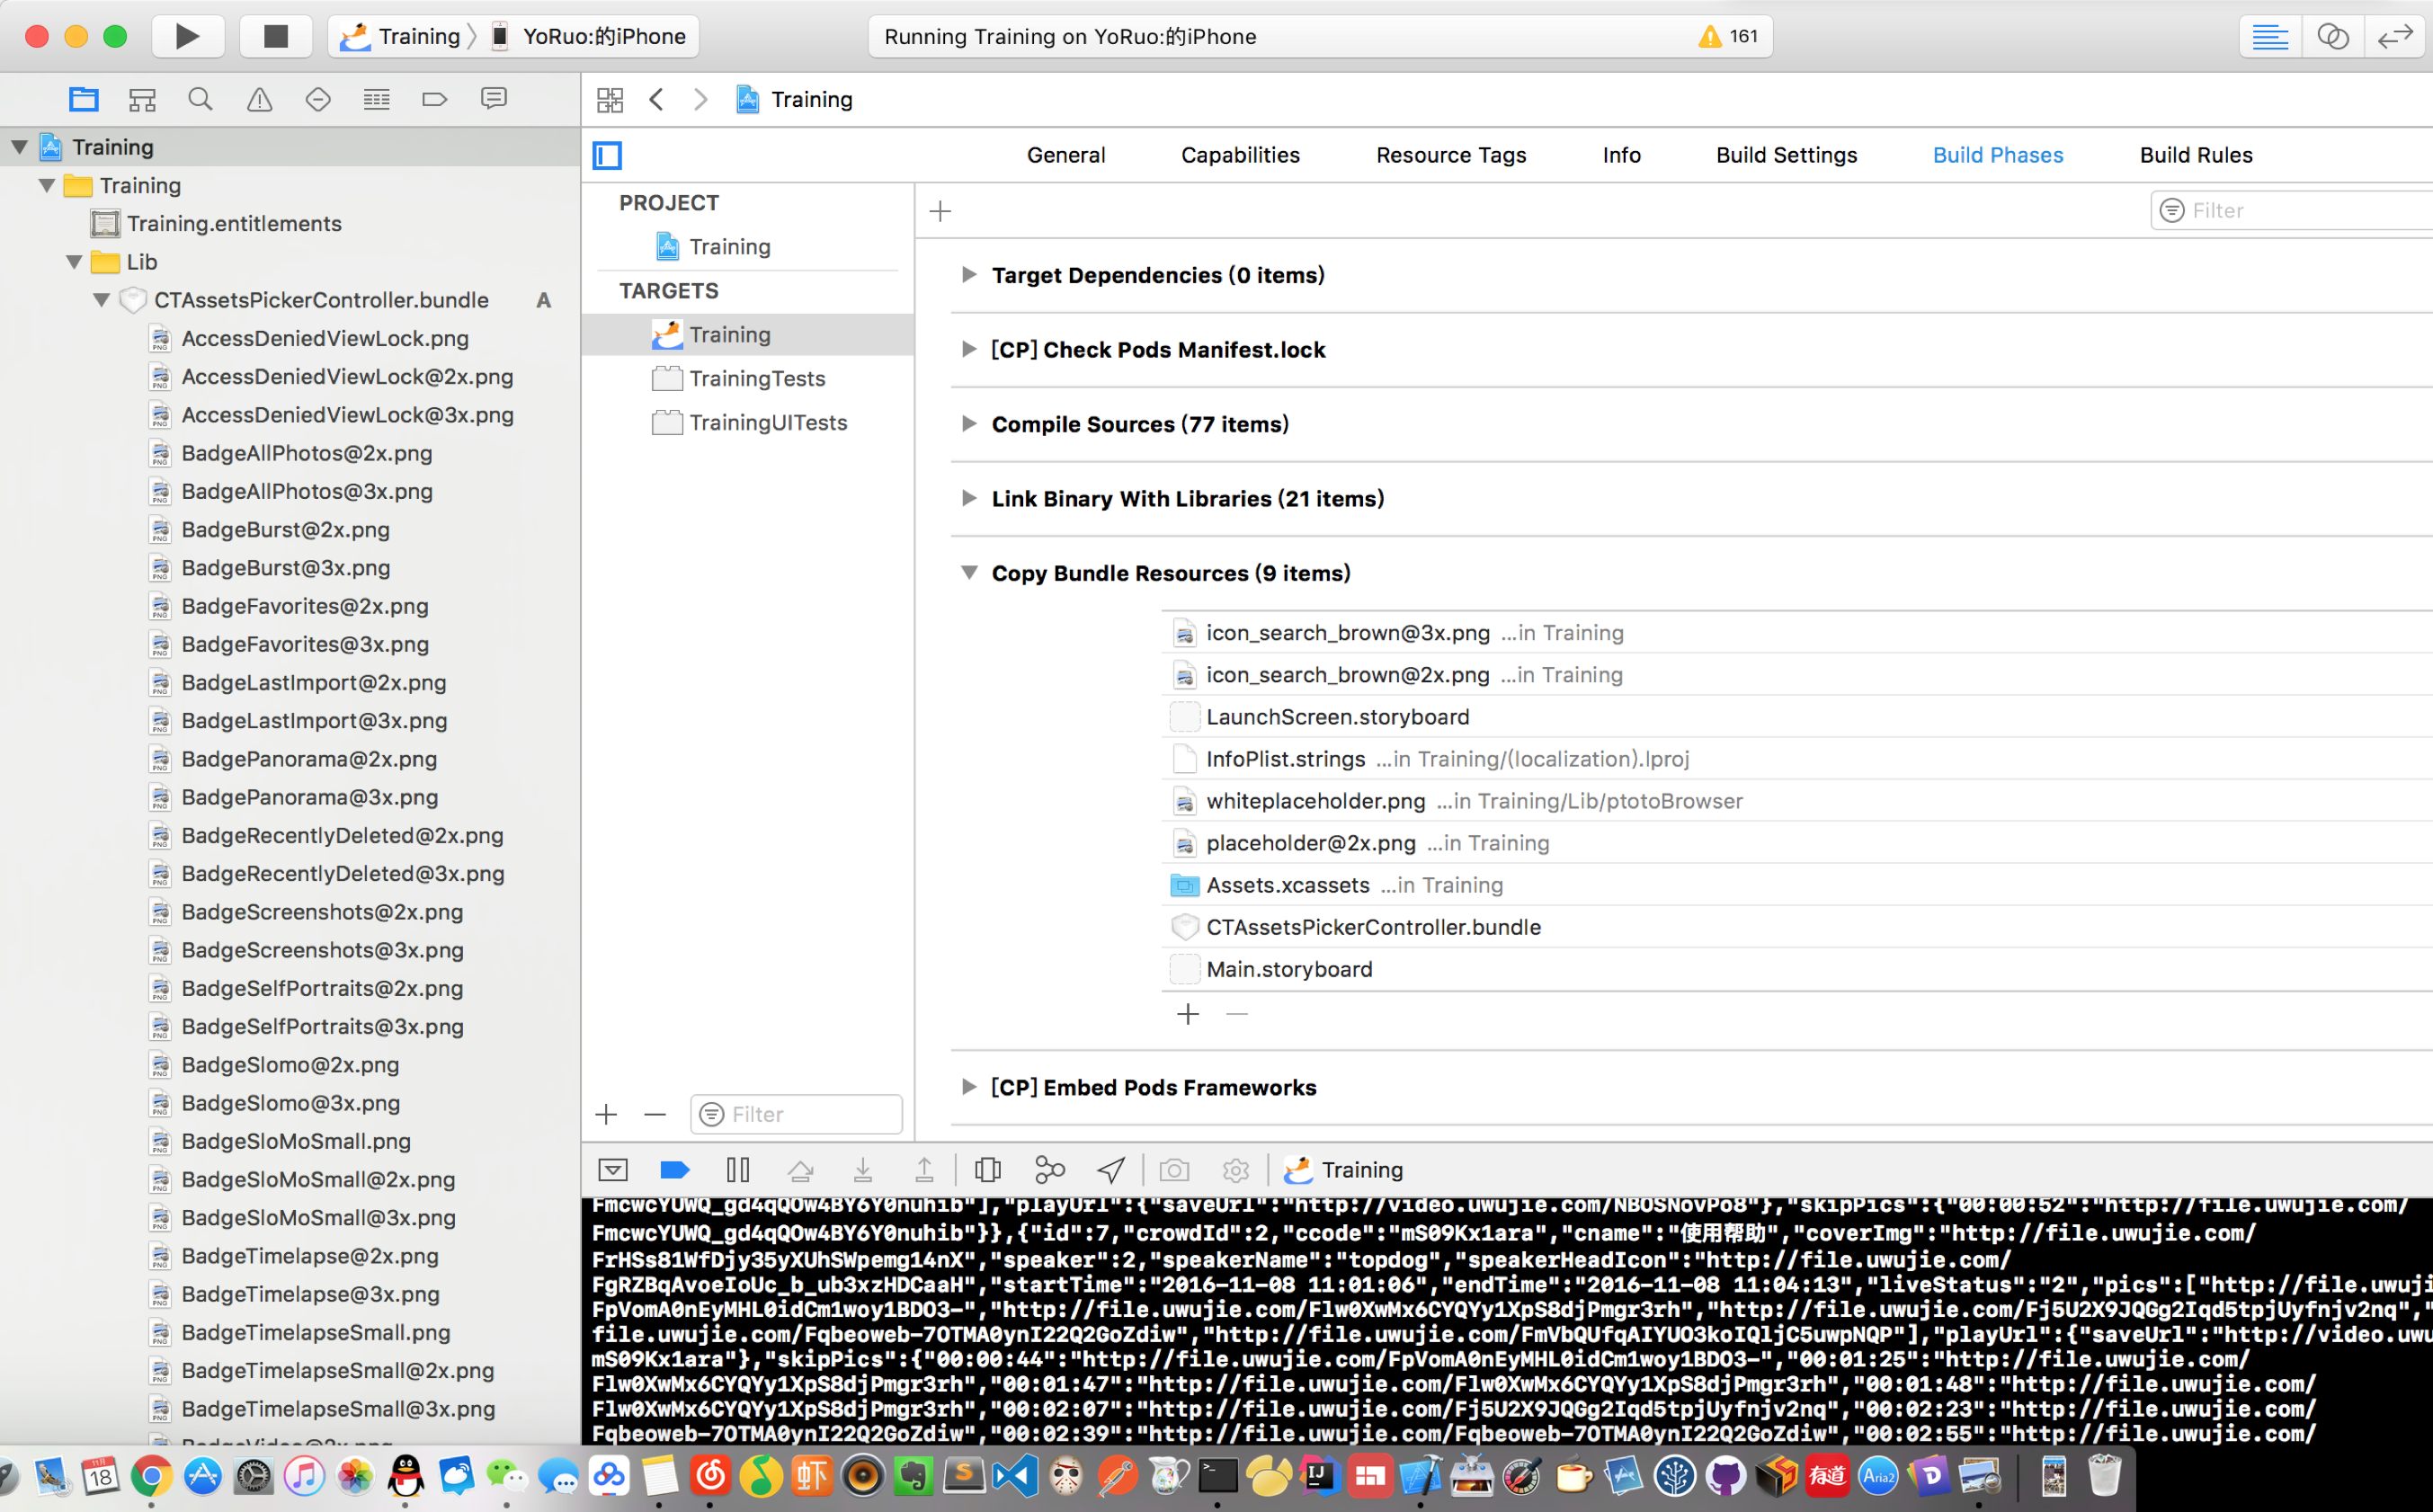Image resolution: width=2433 pixels, height=1512 pixels.
Task: Collapse Copy Bundle Resources phase
Action: pyautogui.click(x=968, y=572)
